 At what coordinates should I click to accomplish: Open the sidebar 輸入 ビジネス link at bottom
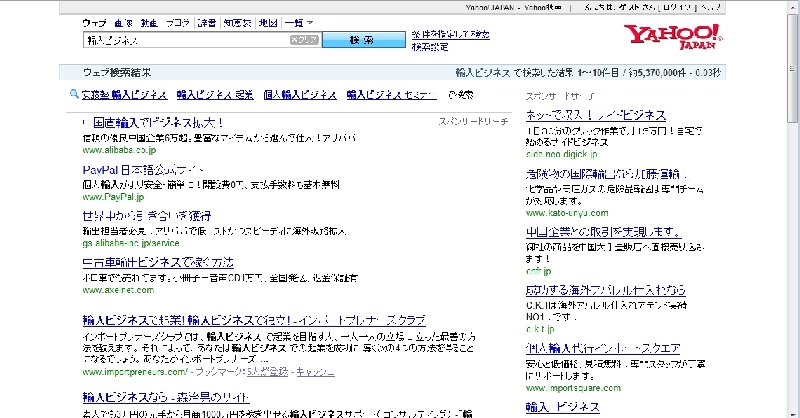point(563,407)
